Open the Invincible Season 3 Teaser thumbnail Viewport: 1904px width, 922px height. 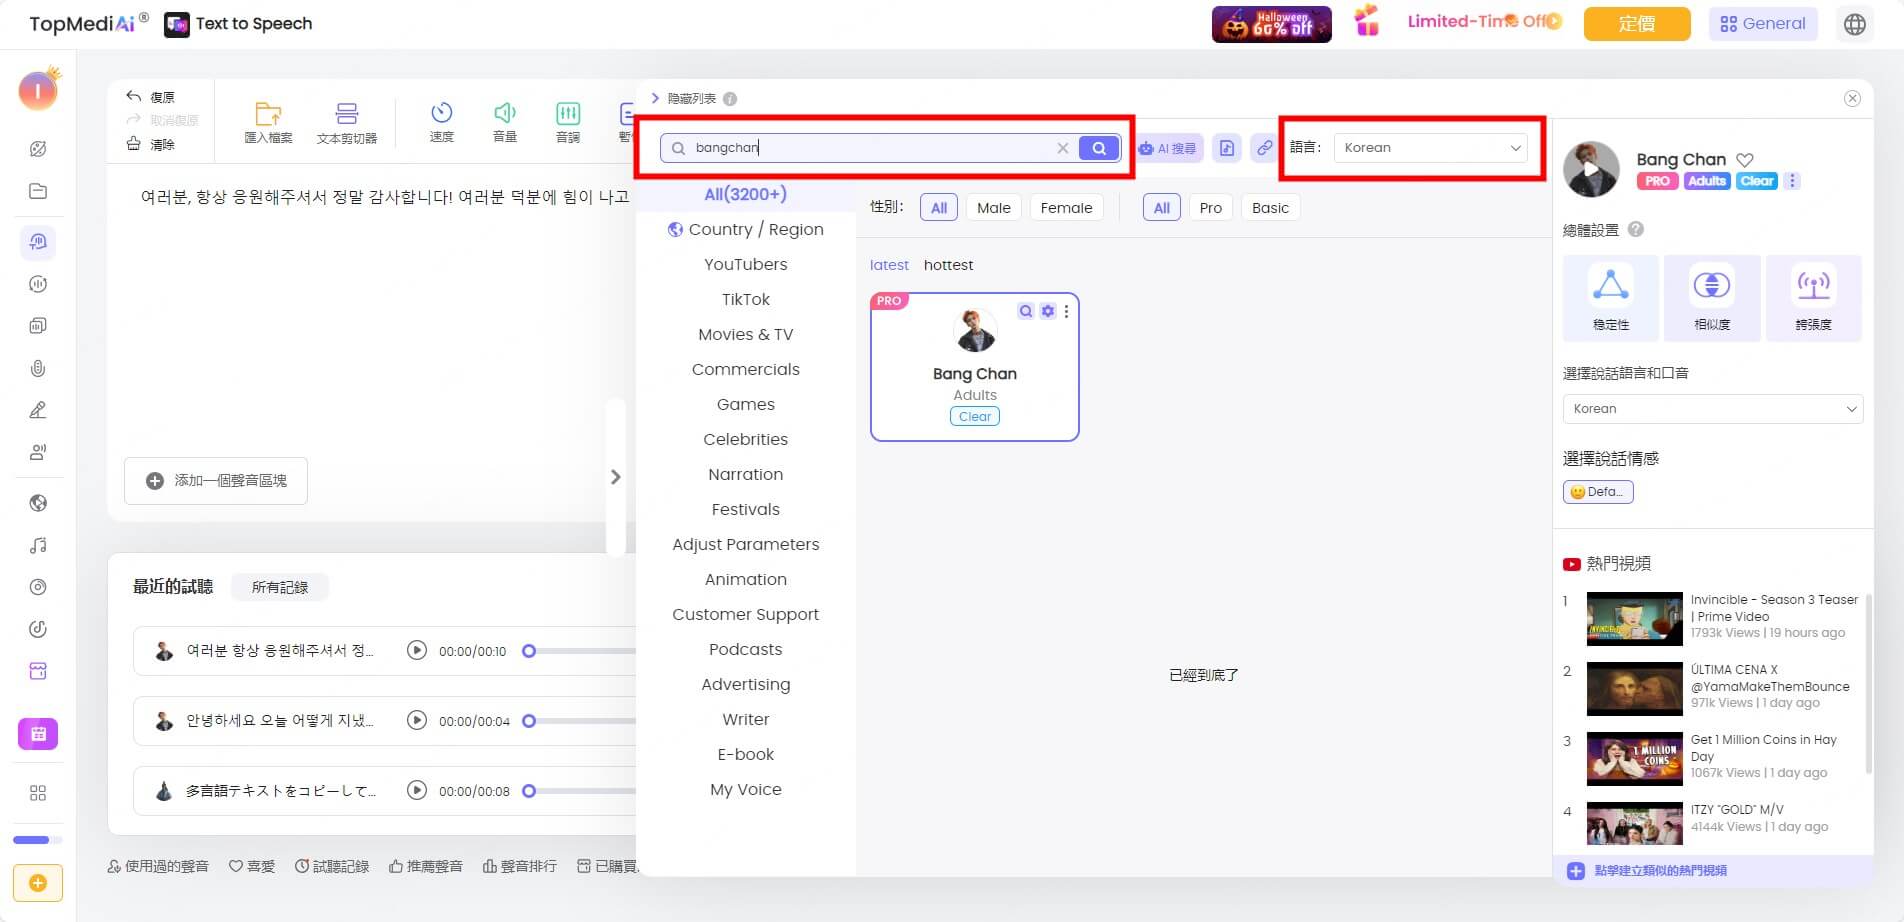1634,619
